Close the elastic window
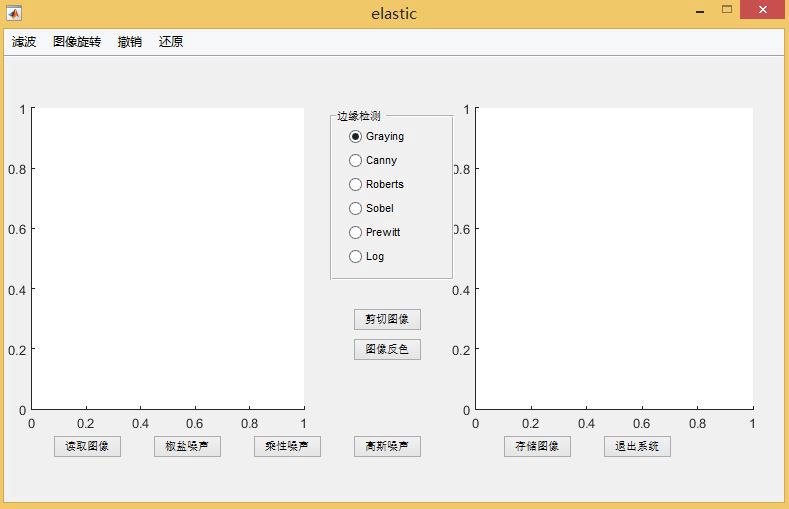Viewport: 789px width, 509px height. (762, 10)
